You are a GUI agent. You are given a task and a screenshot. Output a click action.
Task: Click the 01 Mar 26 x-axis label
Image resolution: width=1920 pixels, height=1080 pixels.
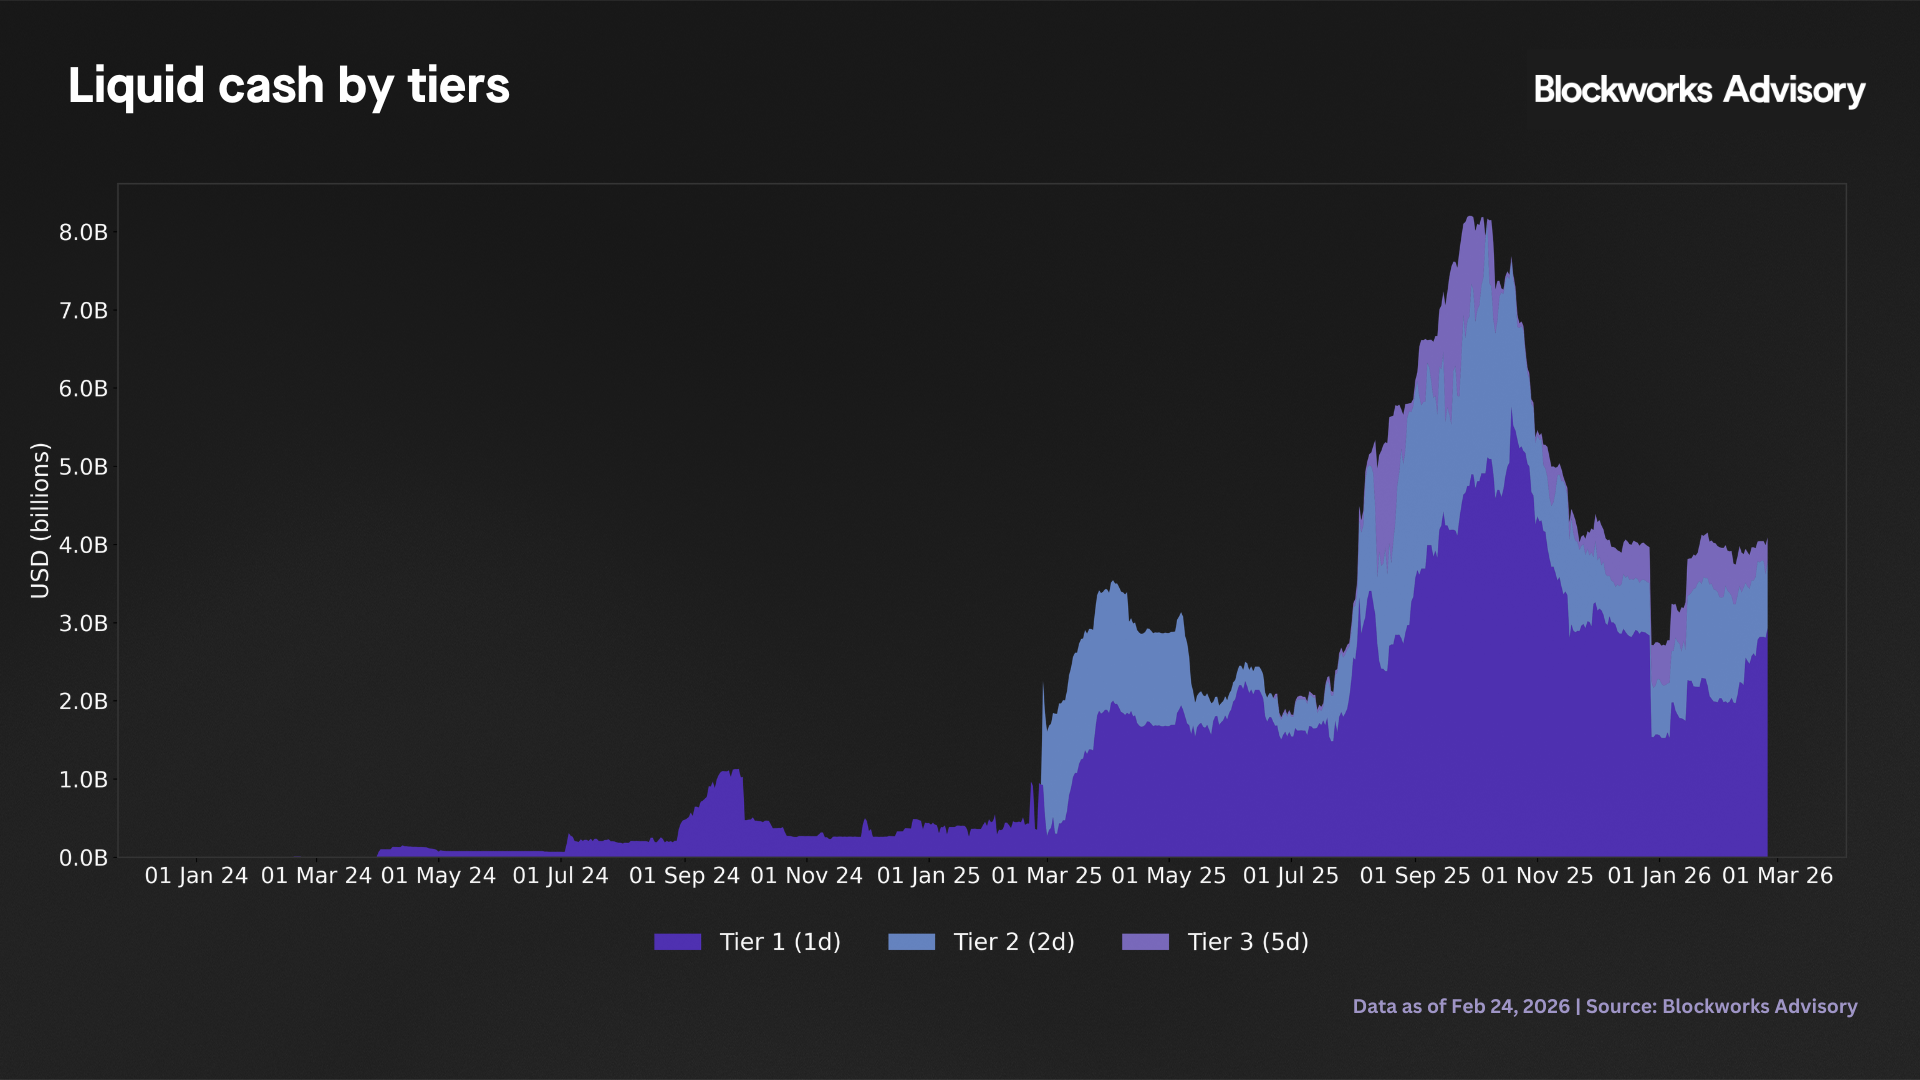(1777, 876)
